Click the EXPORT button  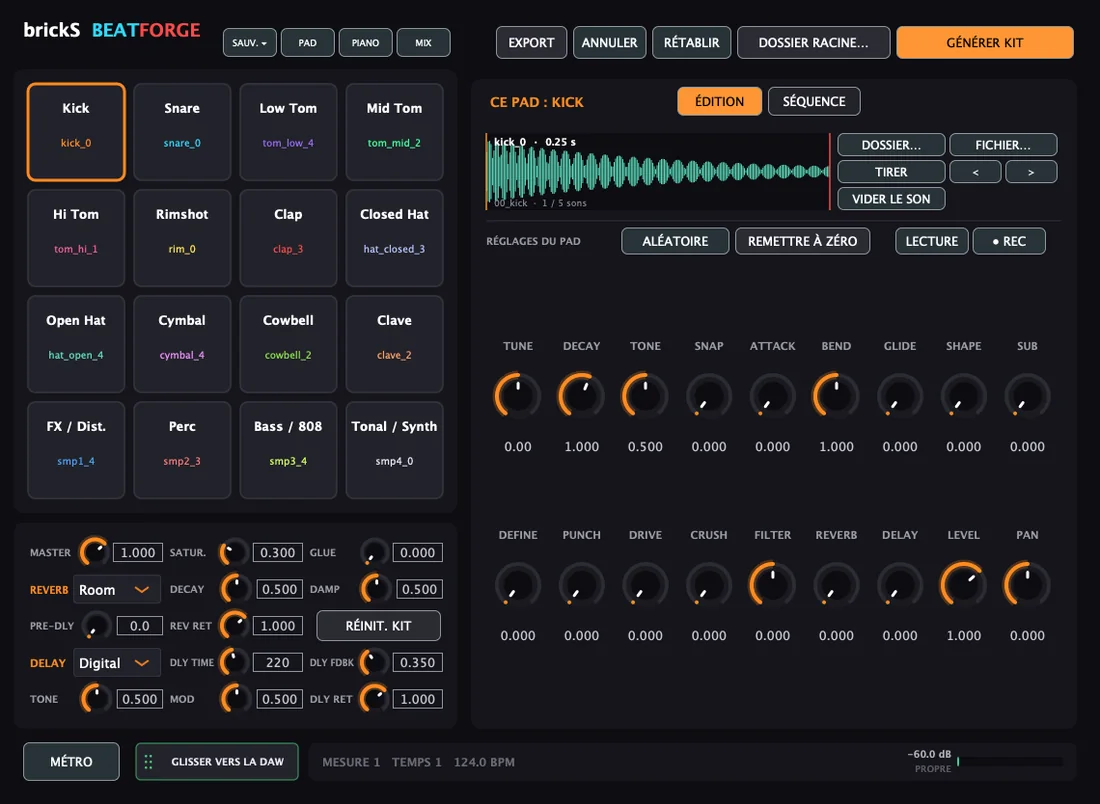tap(531, 43)
